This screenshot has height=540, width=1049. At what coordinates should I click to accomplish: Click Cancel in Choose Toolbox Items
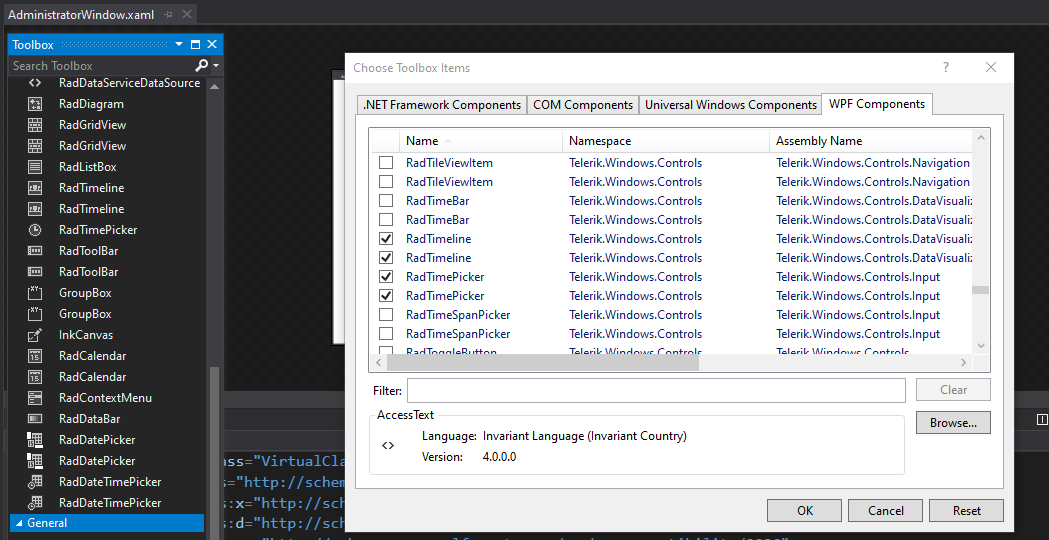(885, 511)
